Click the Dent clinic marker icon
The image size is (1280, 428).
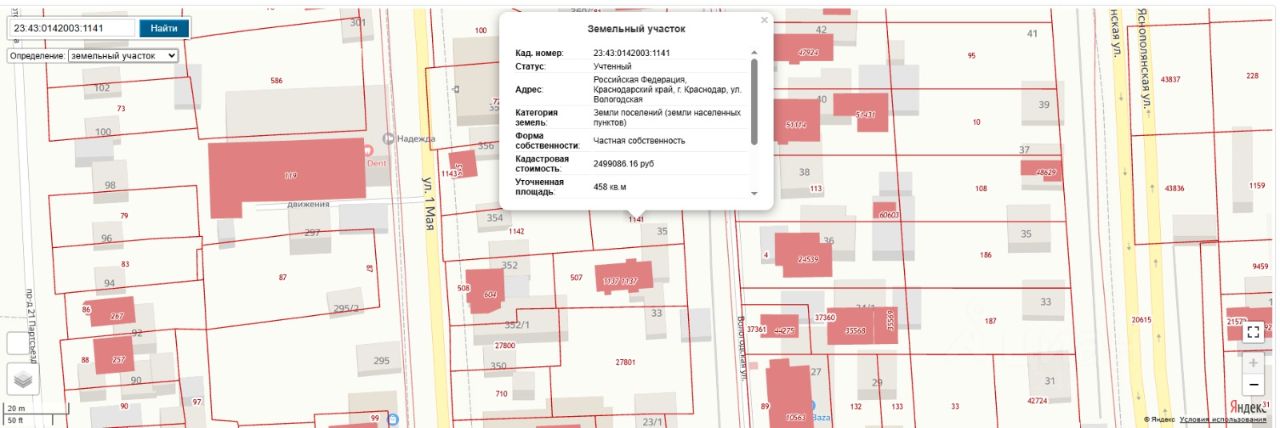[368, 151]
